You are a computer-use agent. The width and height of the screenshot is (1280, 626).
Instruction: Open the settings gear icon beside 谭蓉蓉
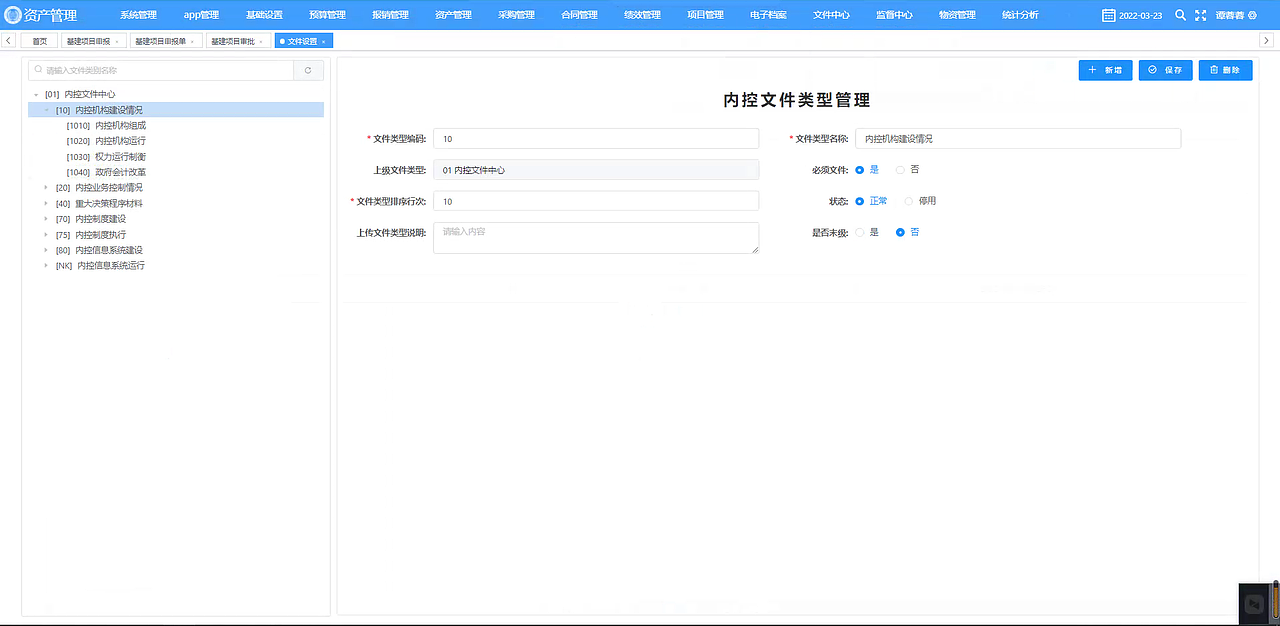1251,15
